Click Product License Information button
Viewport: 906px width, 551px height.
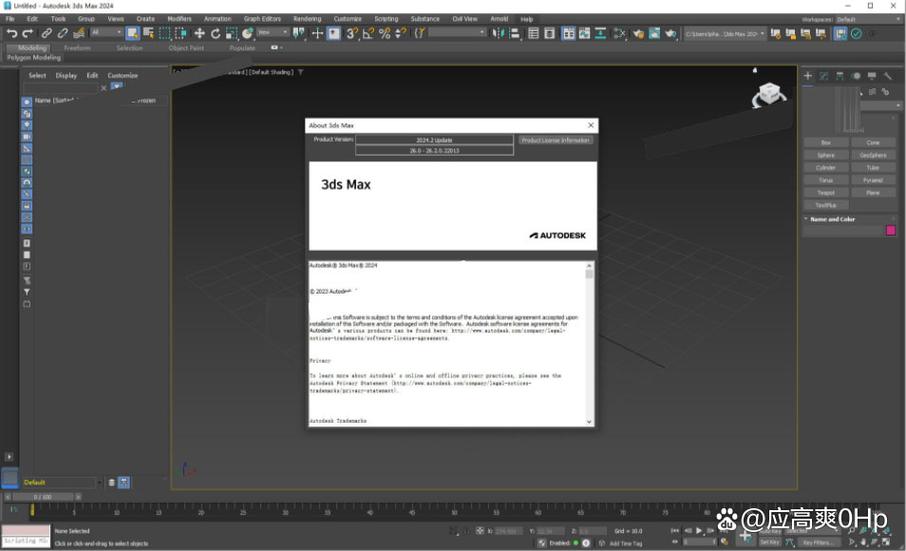(x=555, y=140)
